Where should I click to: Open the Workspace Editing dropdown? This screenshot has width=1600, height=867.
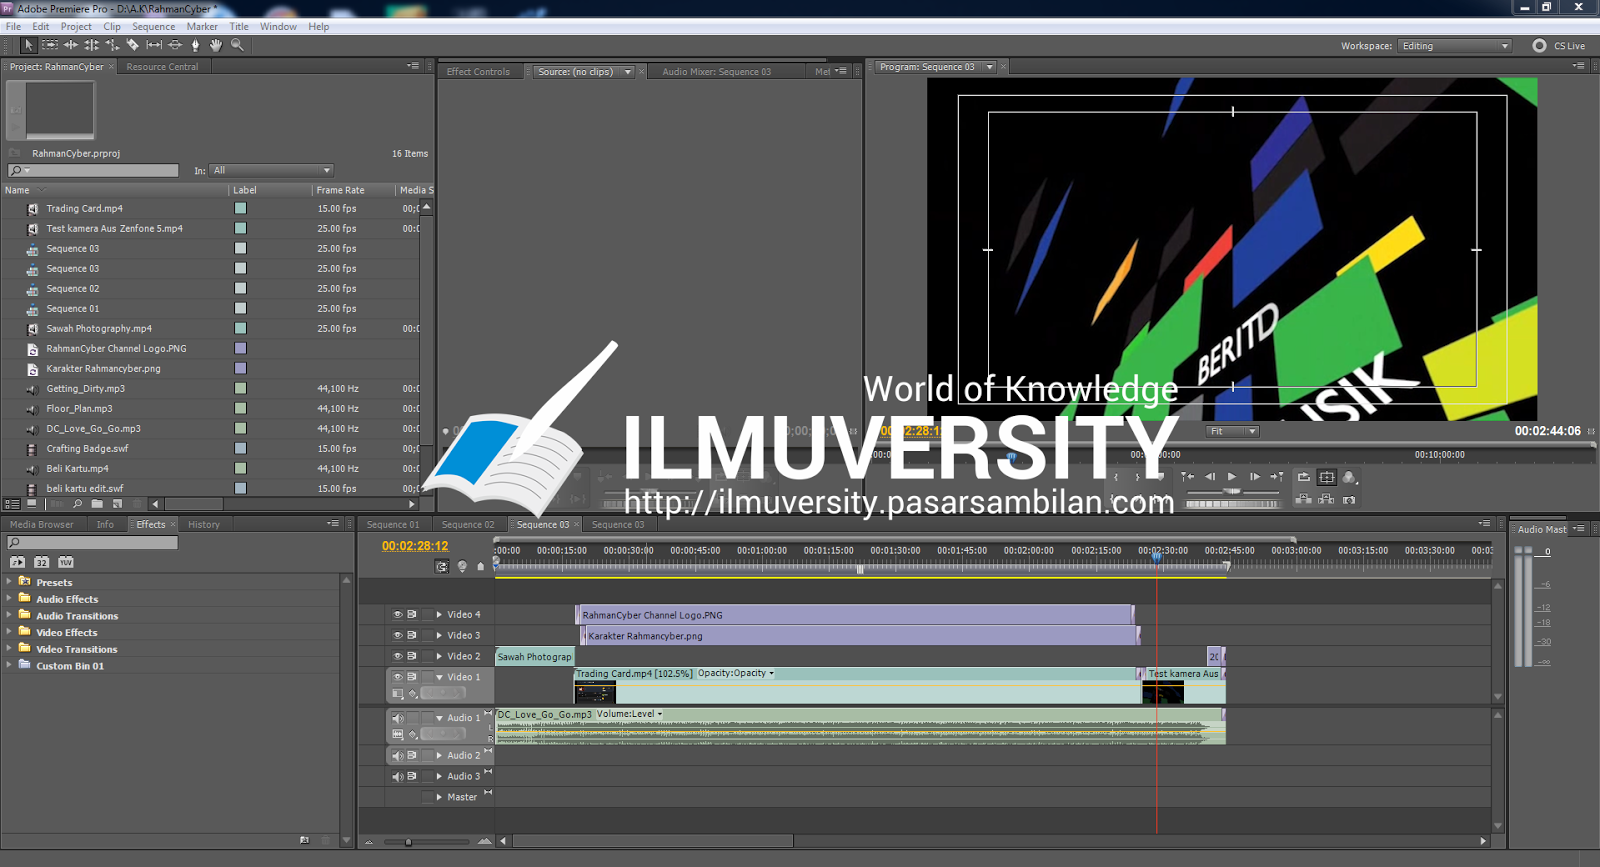pos(1454,46)
